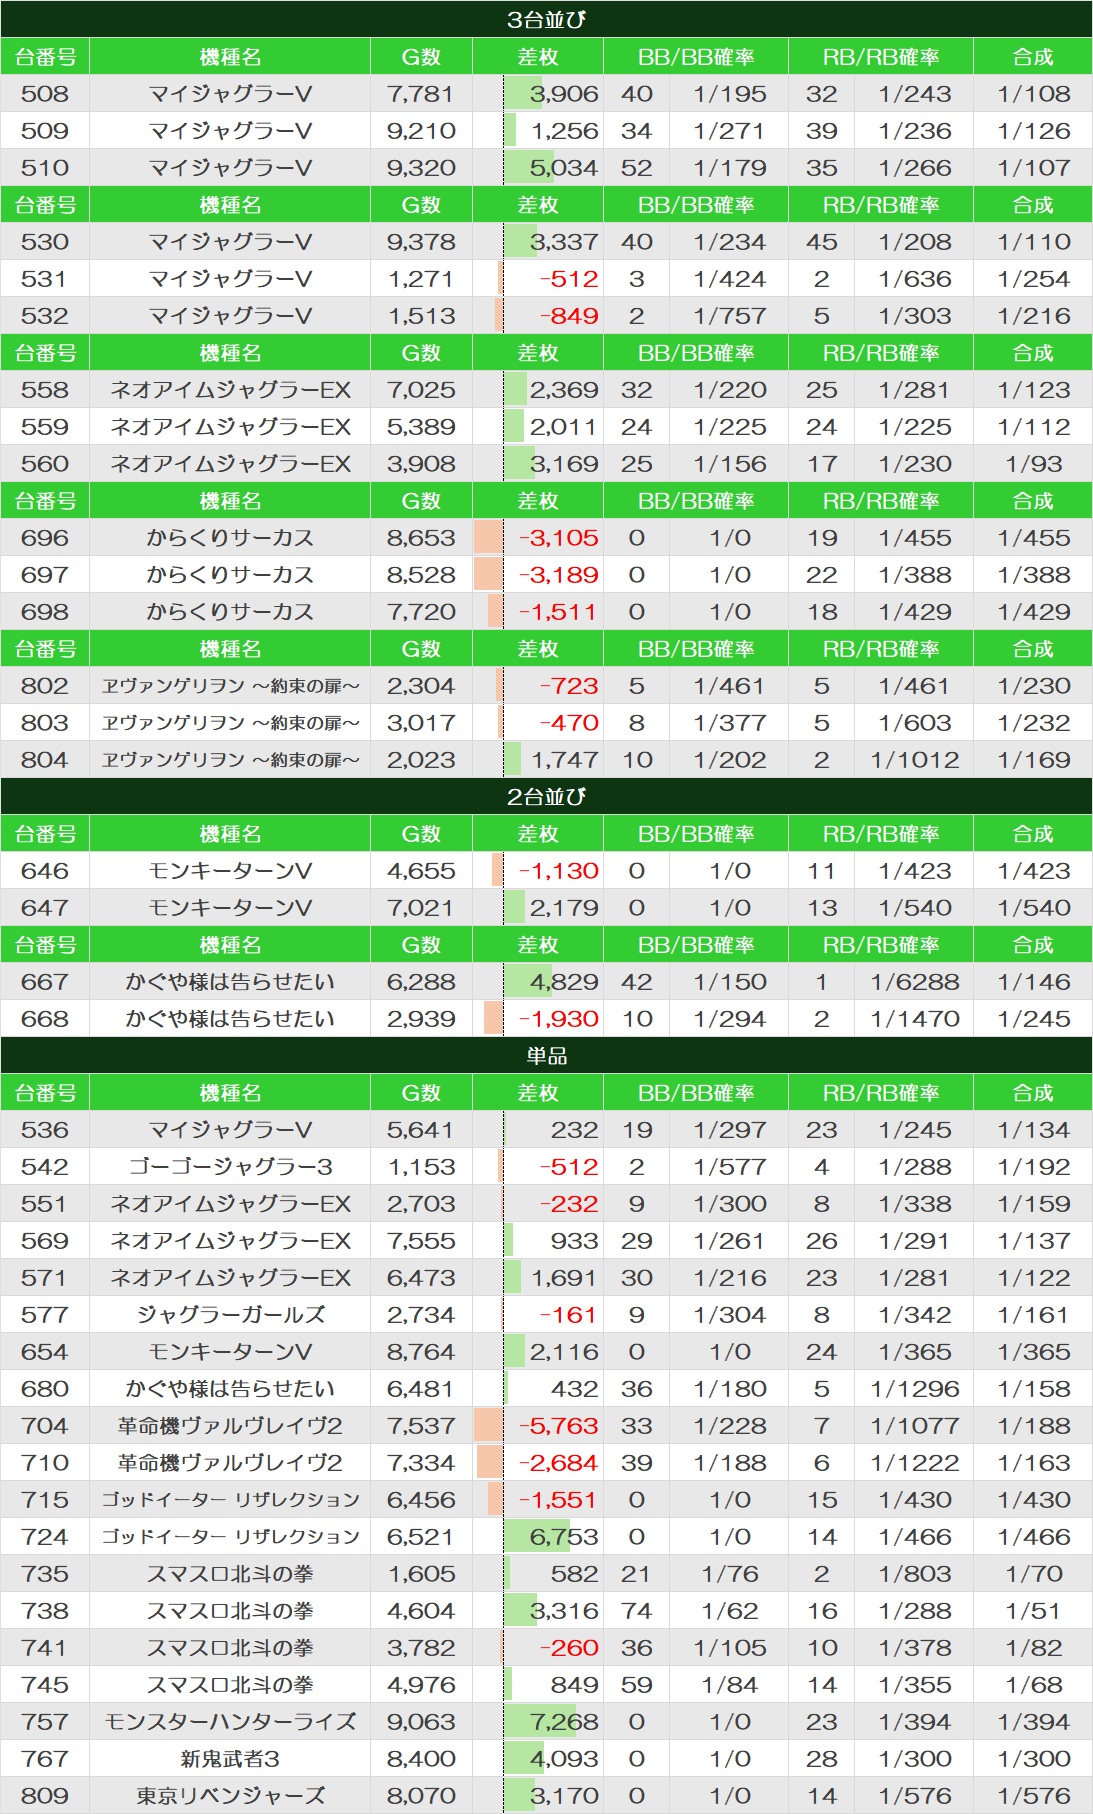
Task: Click -1,551 value in row 715
Action: 559,1500
